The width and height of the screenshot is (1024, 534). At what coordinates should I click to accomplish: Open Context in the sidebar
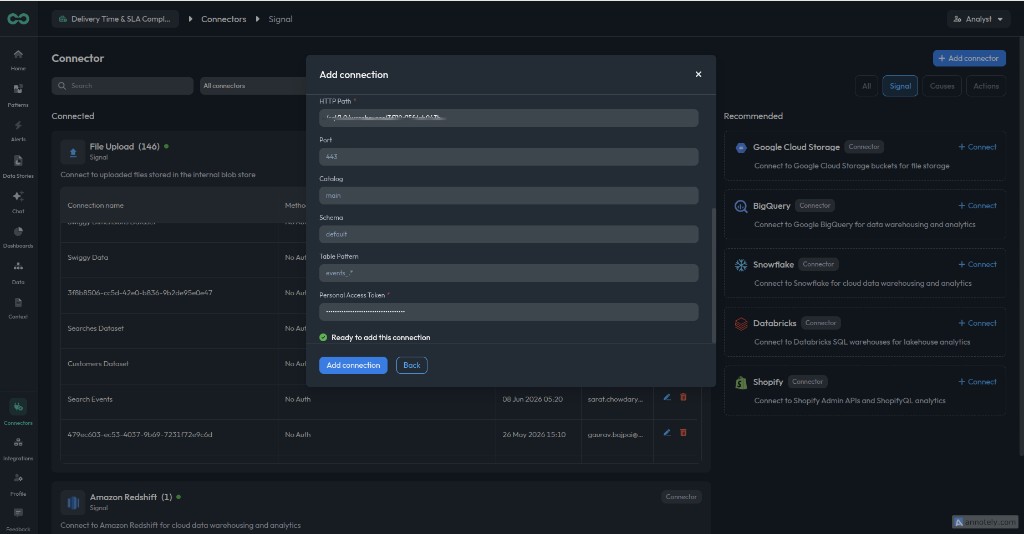(18, 302)
